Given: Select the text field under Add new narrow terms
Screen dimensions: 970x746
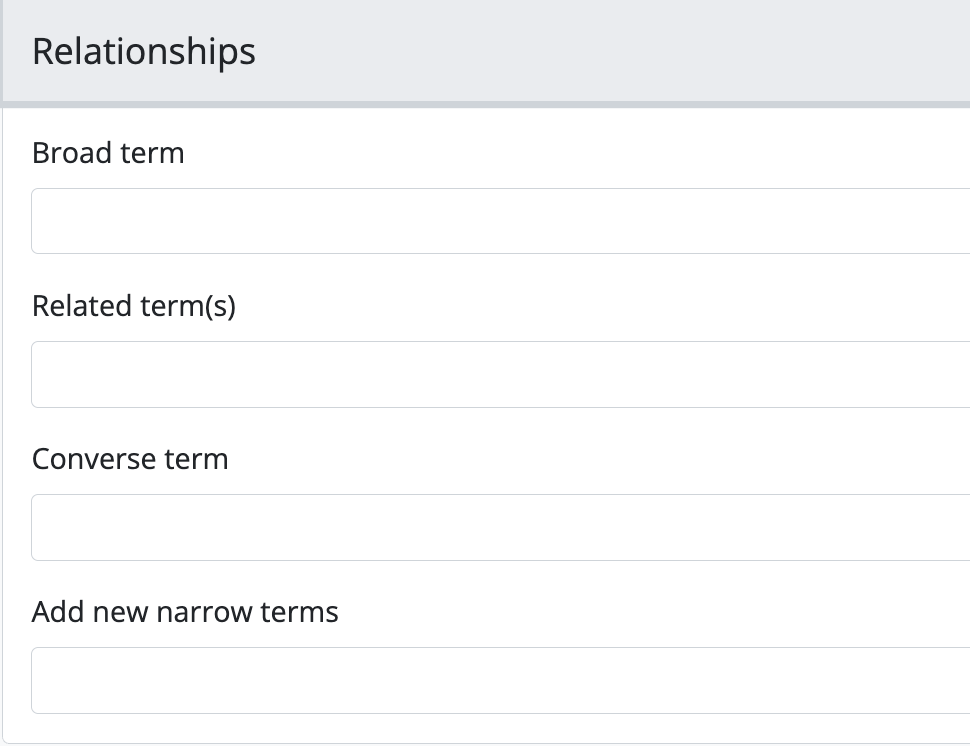Looking at the screenshot, I should [500, 680].
